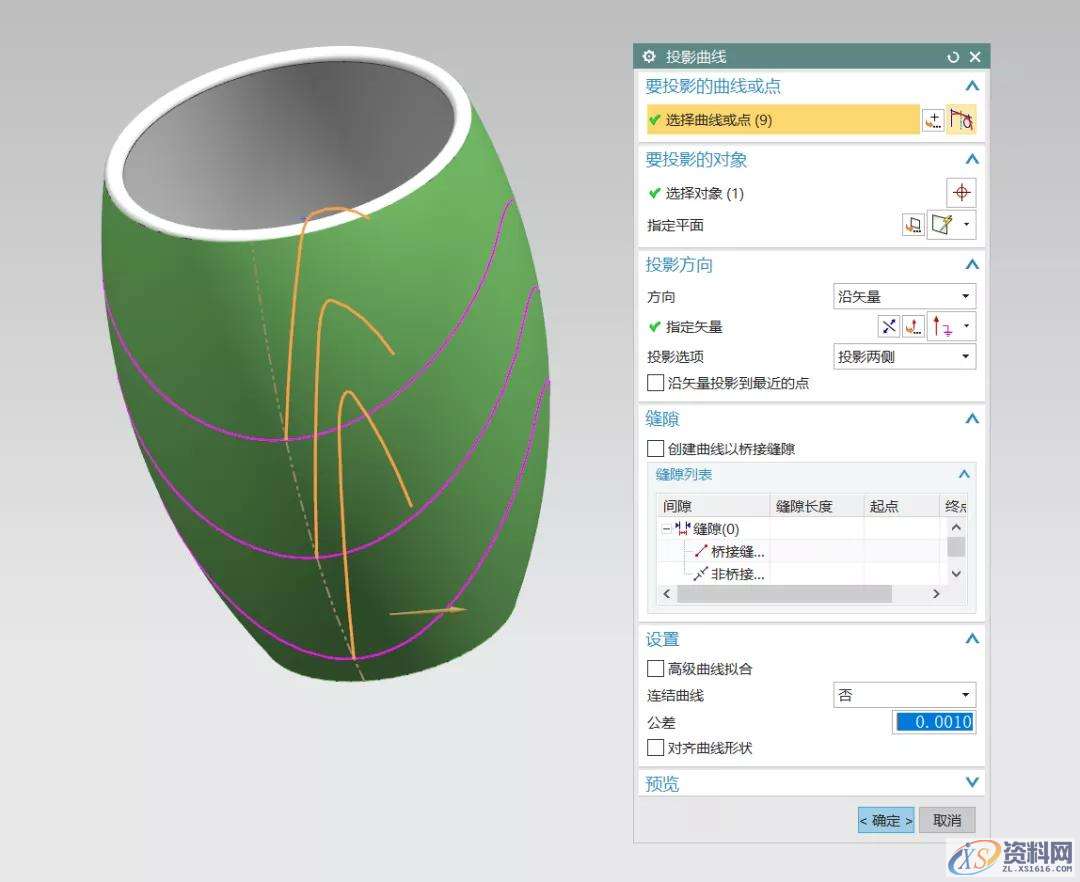Click the curve selection icon in 选择曲线或点 row
Screen dimensions: 1080x882
(961, 120)
